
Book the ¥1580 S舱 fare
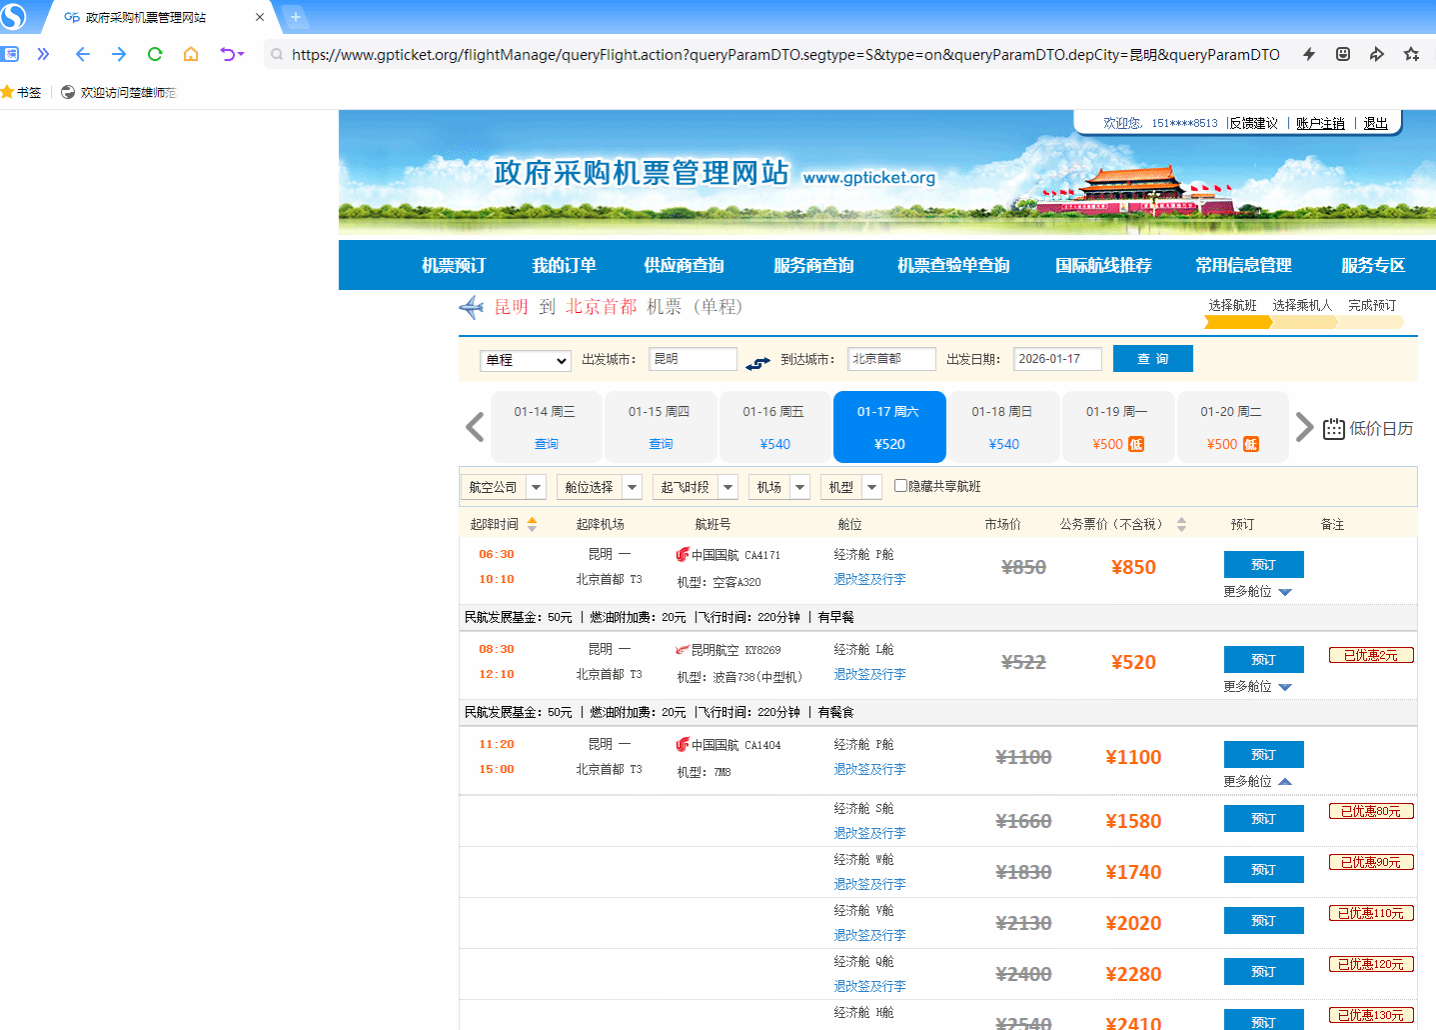pos(1264,819)
